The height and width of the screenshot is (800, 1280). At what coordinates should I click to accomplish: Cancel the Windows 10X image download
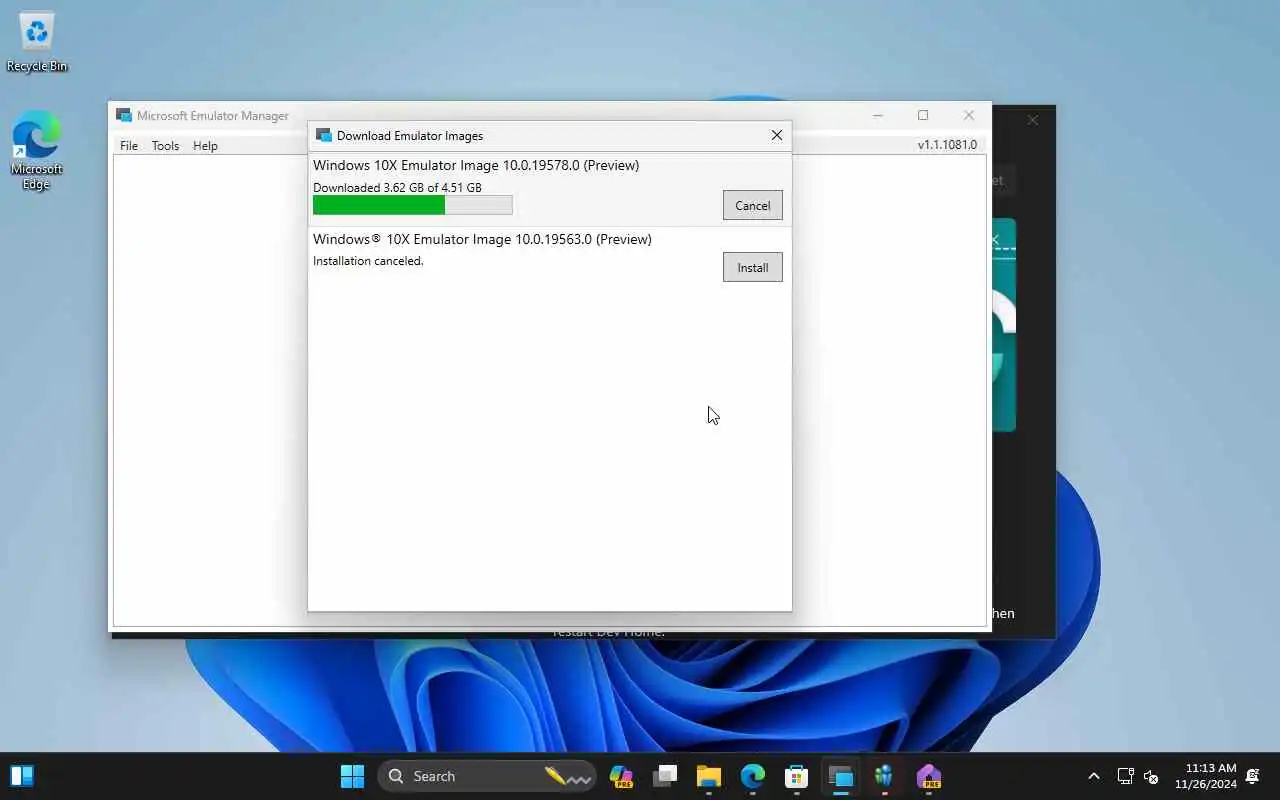tap(752, 205)
